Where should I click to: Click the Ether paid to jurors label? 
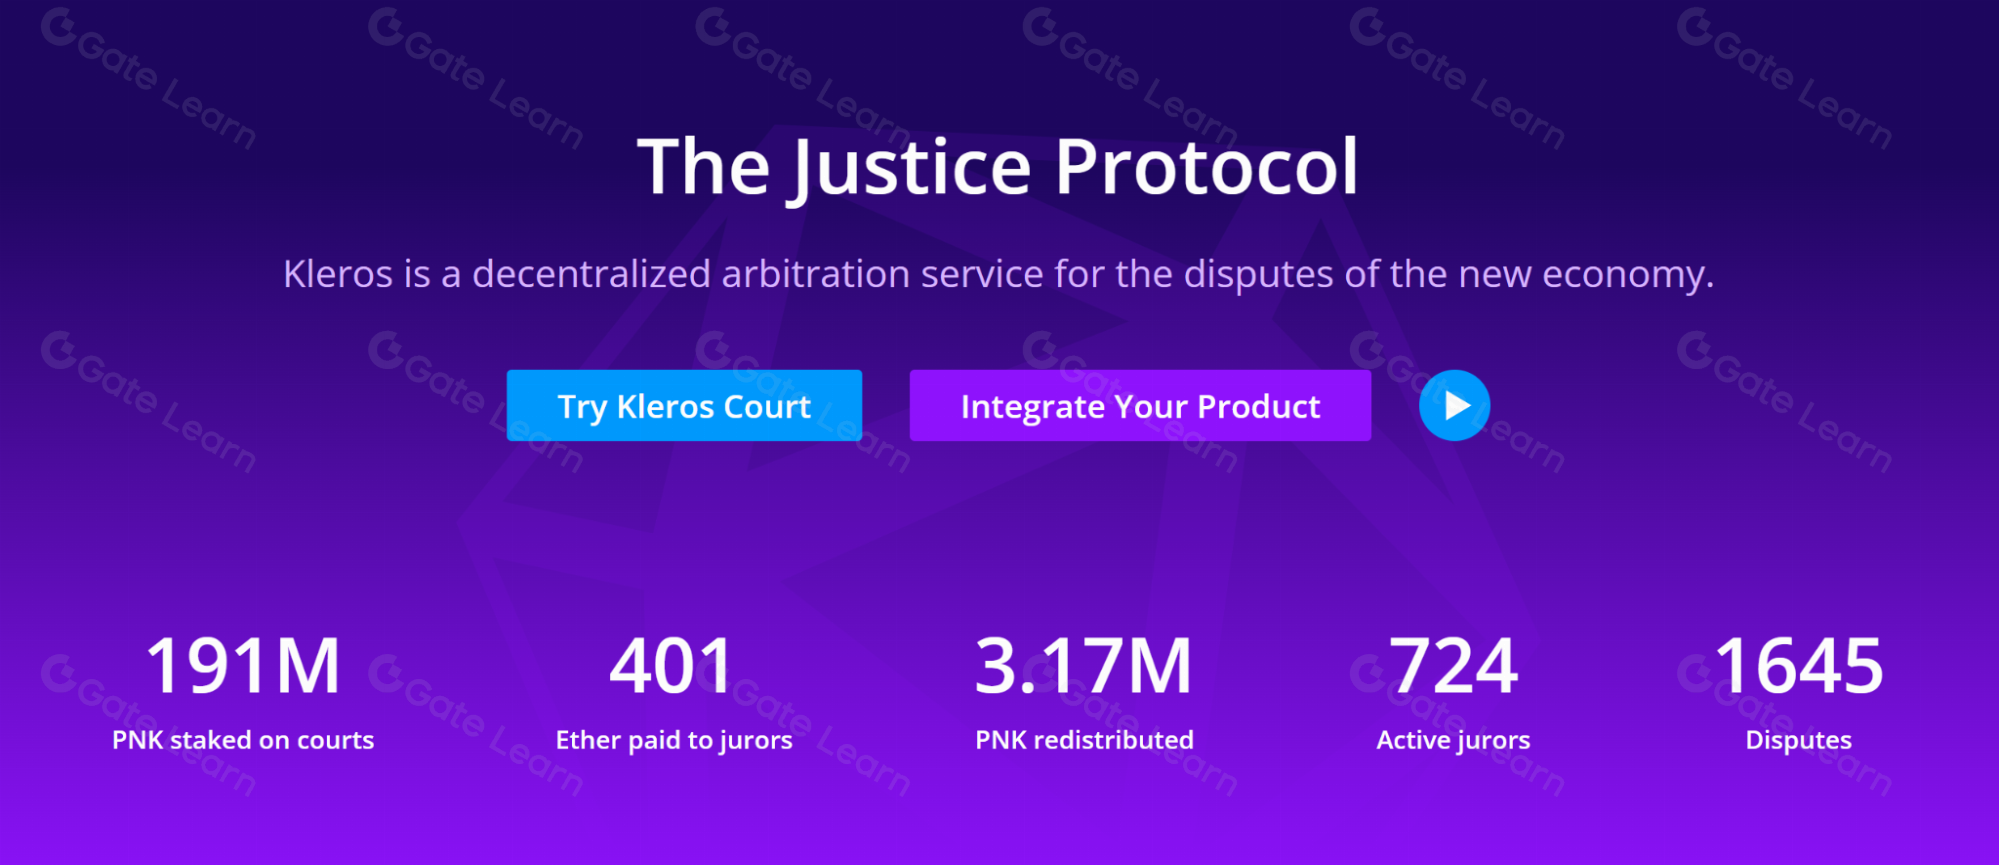[673, 740]
